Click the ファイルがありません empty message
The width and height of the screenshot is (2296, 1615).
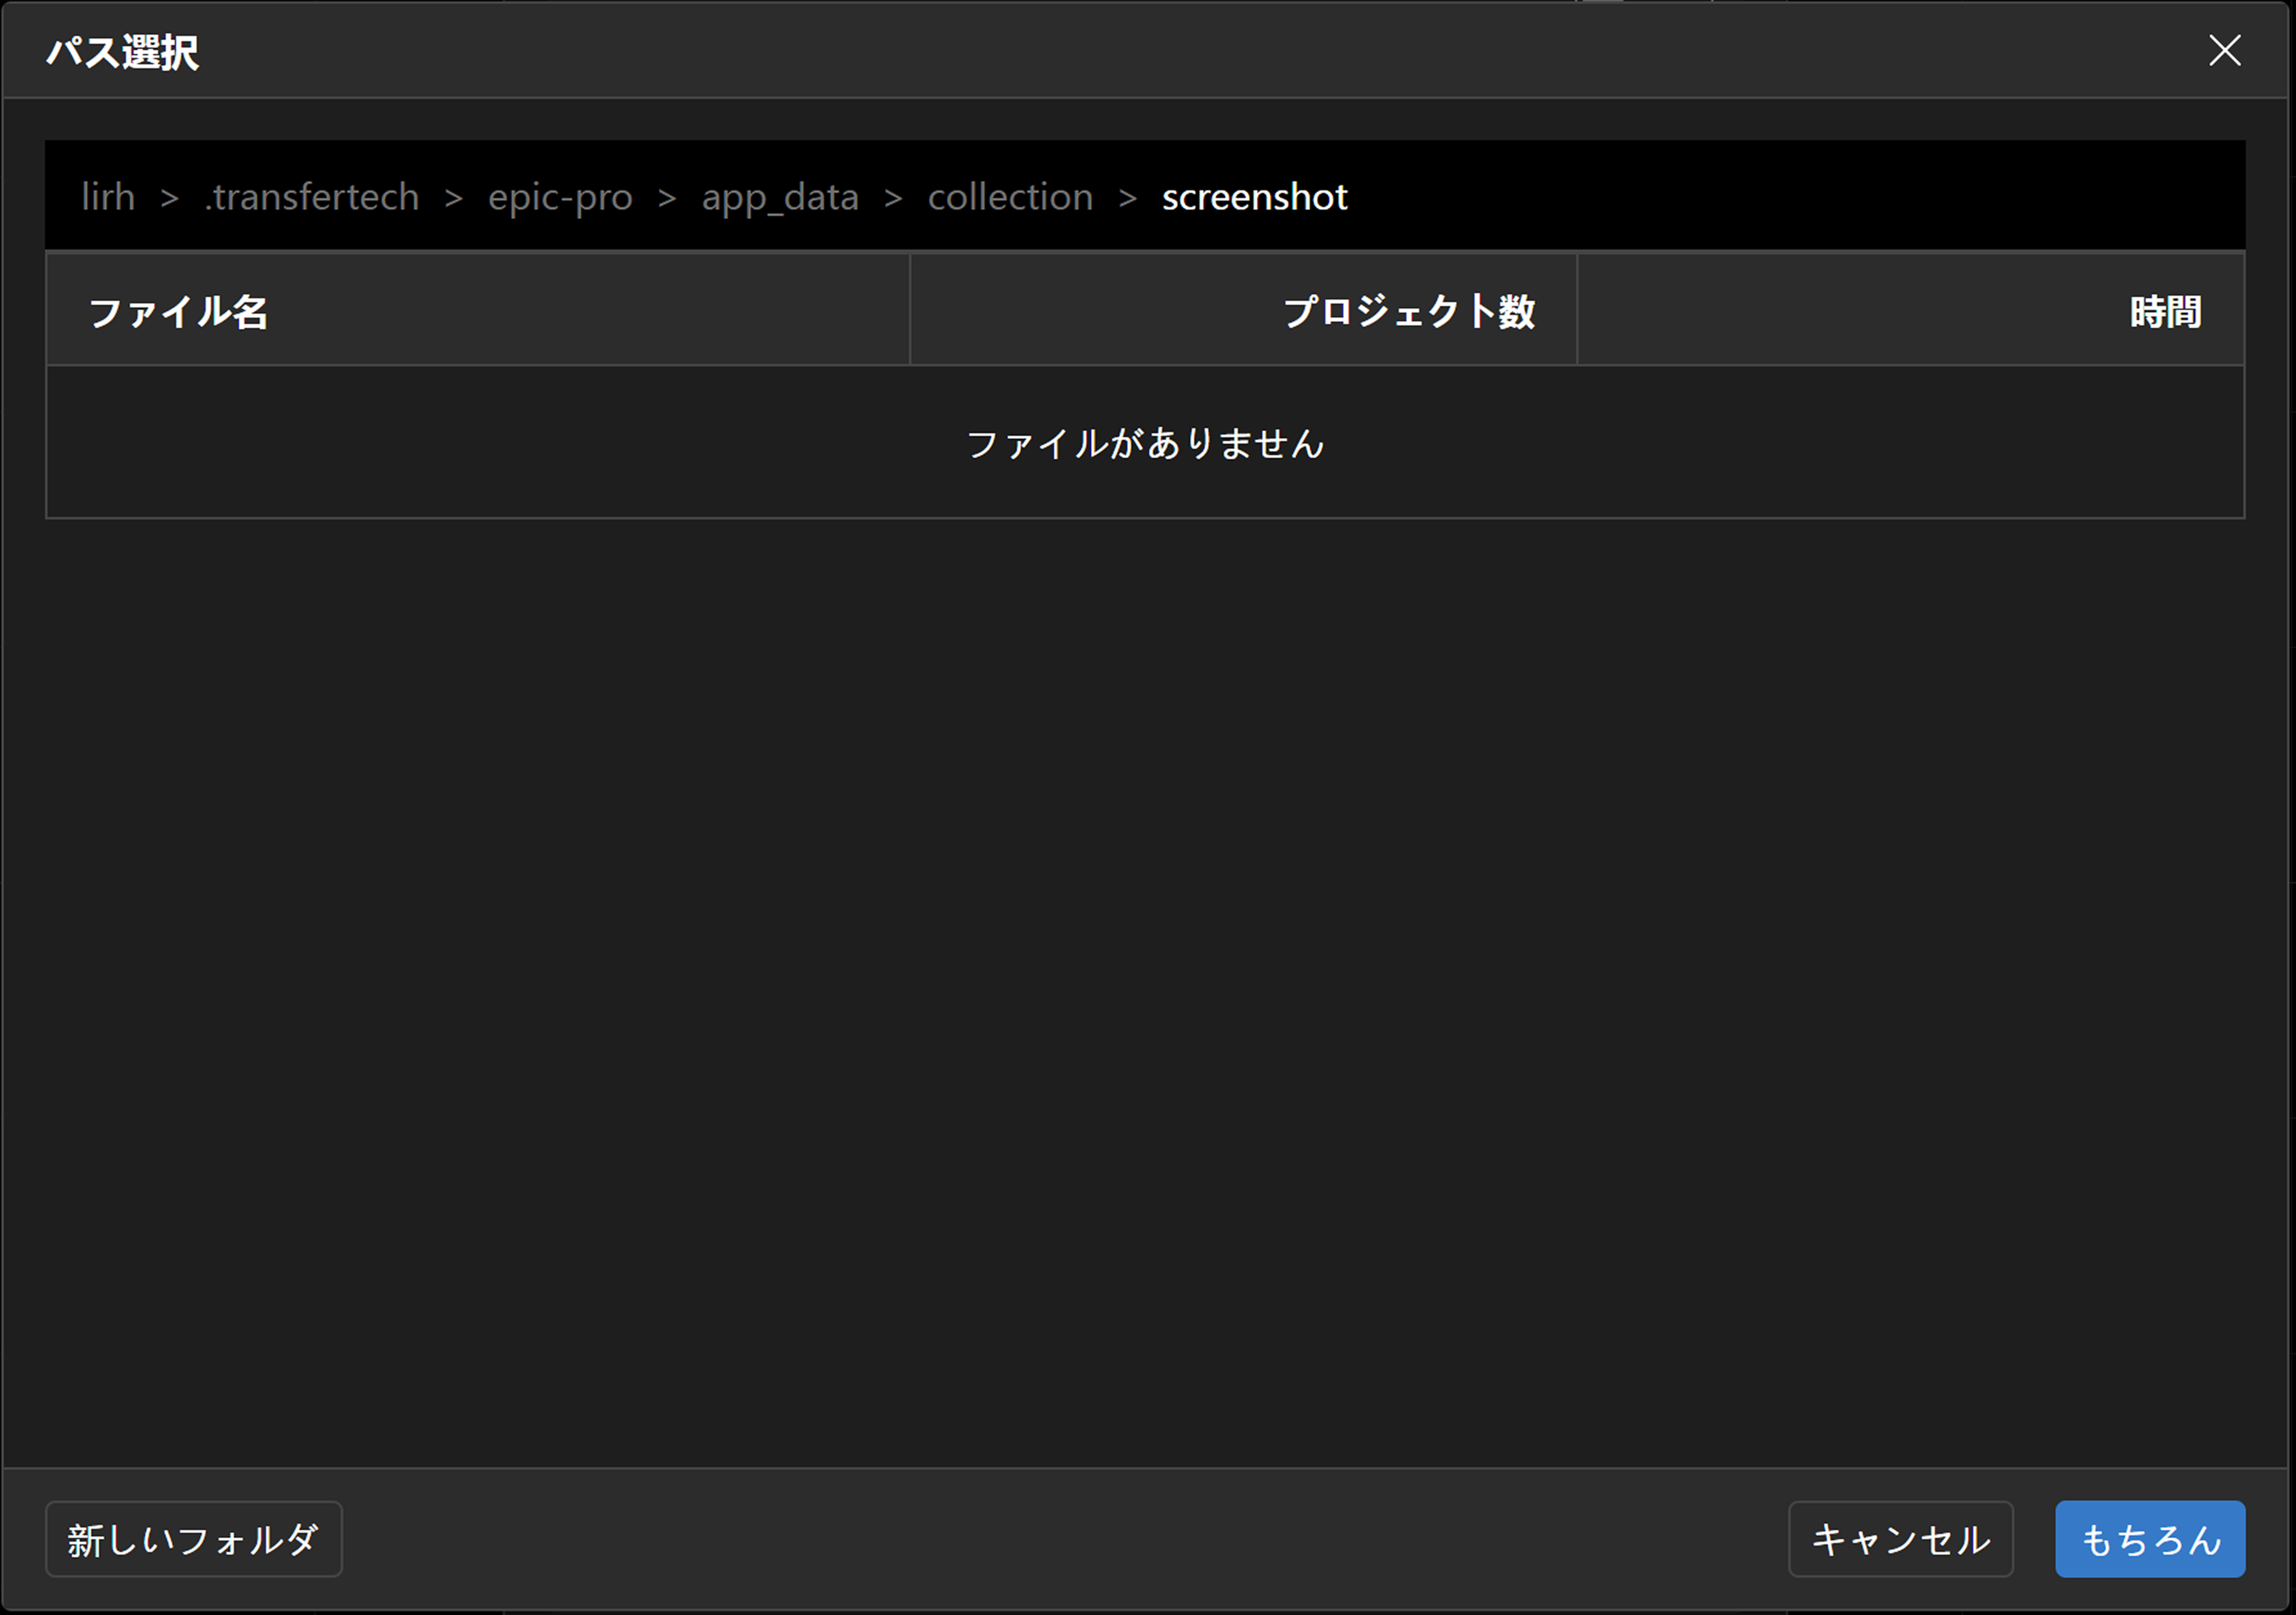coord(1145,443)
